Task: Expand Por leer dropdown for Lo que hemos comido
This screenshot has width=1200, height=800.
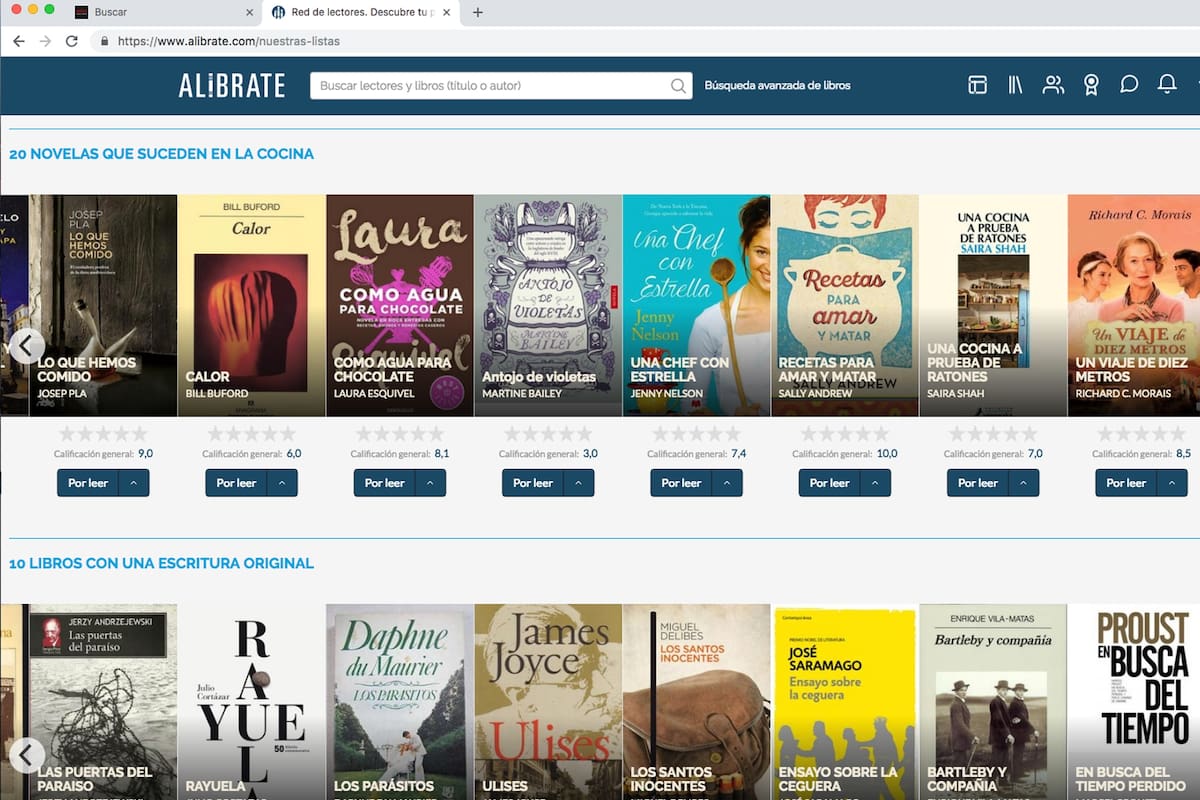Action: point(134,483)
